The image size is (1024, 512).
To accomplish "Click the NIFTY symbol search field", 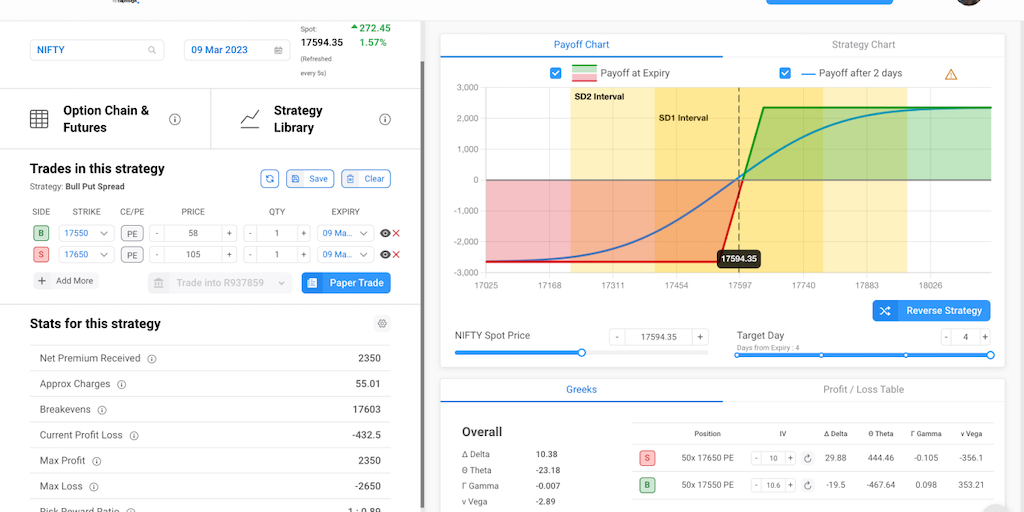I will coord(97,50).
